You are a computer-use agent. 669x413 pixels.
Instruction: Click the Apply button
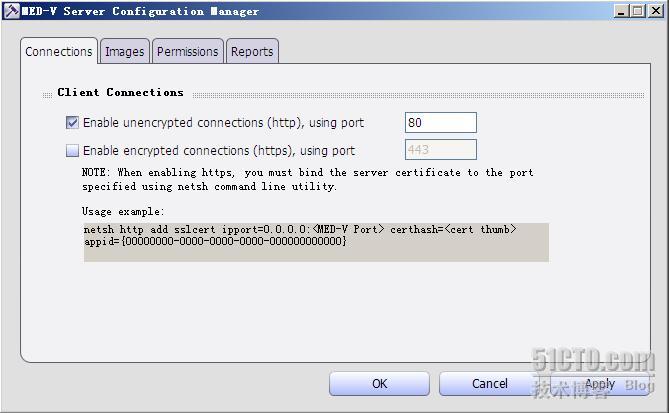point(600,384)
